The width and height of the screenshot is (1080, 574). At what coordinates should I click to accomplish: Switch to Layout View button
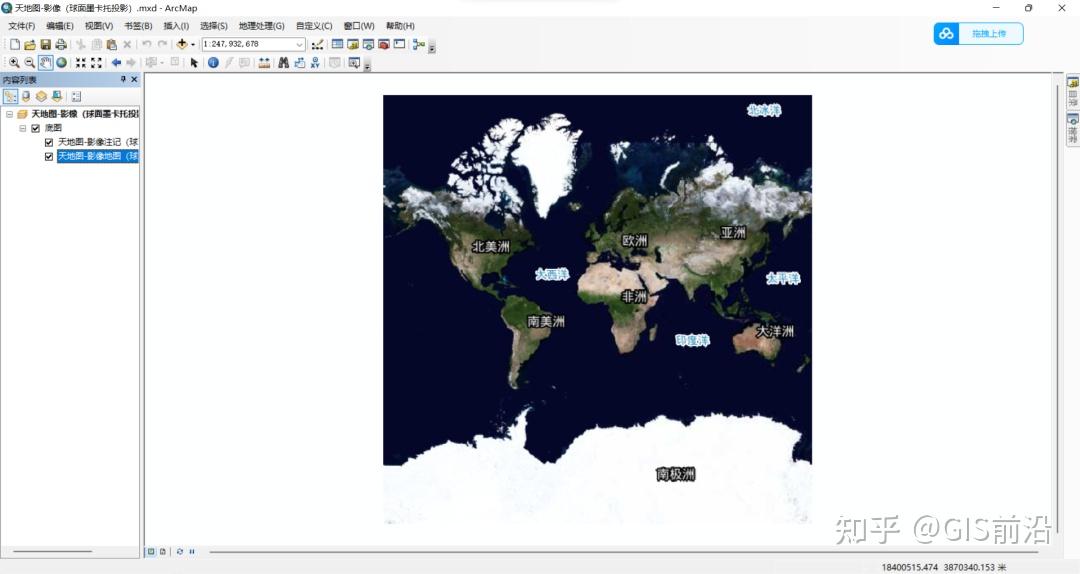click(x=163, y=551)
